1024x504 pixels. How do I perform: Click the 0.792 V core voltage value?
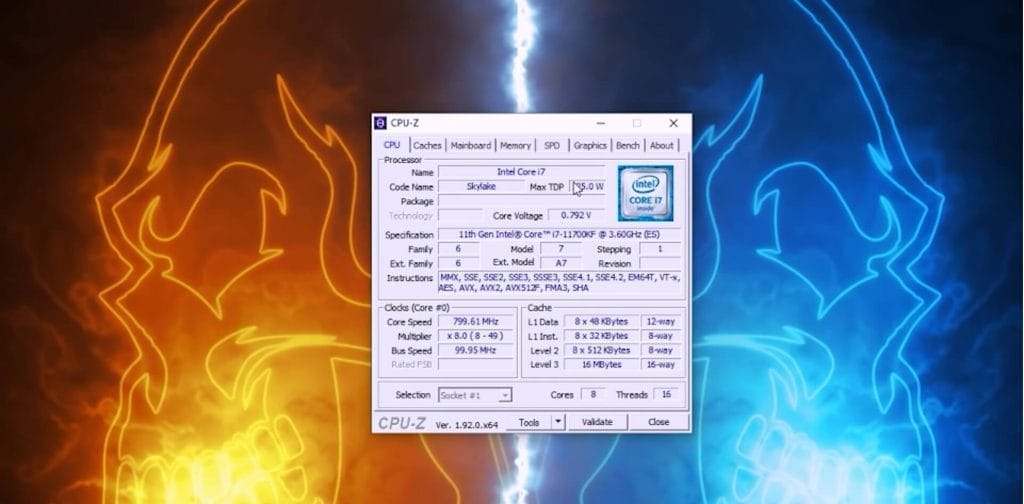(576, 215)
